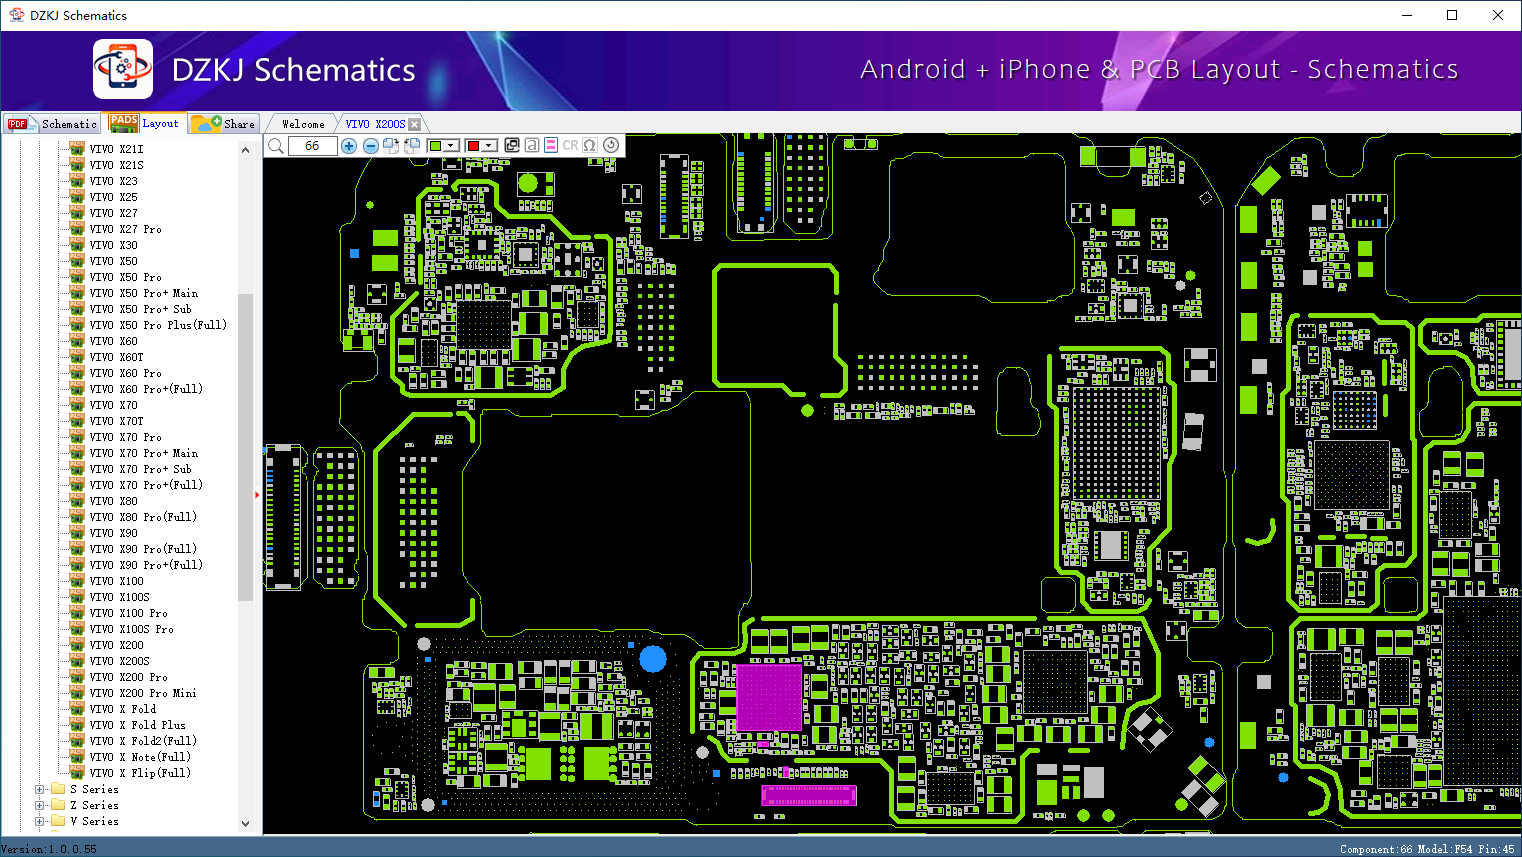Select VIVO X50 Pro Plus(Full) entry
The height and width of the screenshot is (857, 1522).
click(x=158, y=325)
